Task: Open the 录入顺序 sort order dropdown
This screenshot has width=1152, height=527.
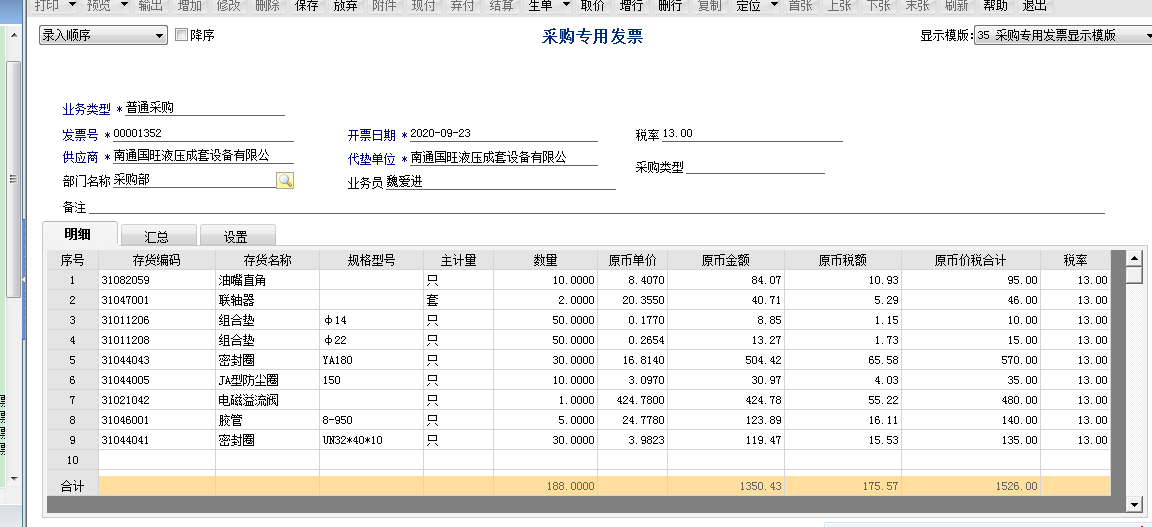Action: tap(104, 35)
